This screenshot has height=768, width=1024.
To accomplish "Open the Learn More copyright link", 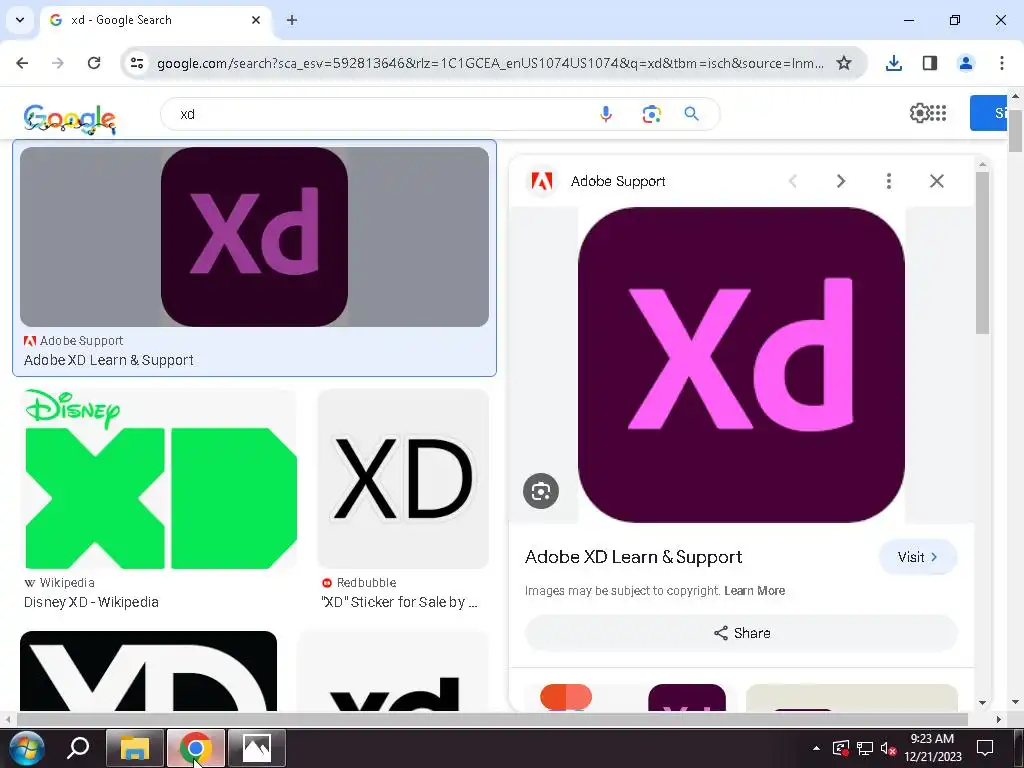I will tap(754, 590).
